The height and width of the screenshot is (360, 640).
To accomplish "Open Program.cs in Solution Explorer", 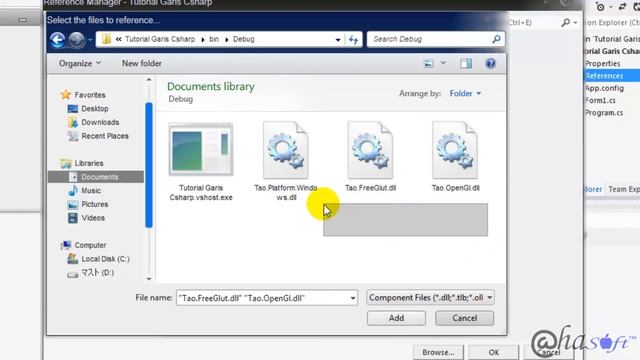I will coord(604,113).
